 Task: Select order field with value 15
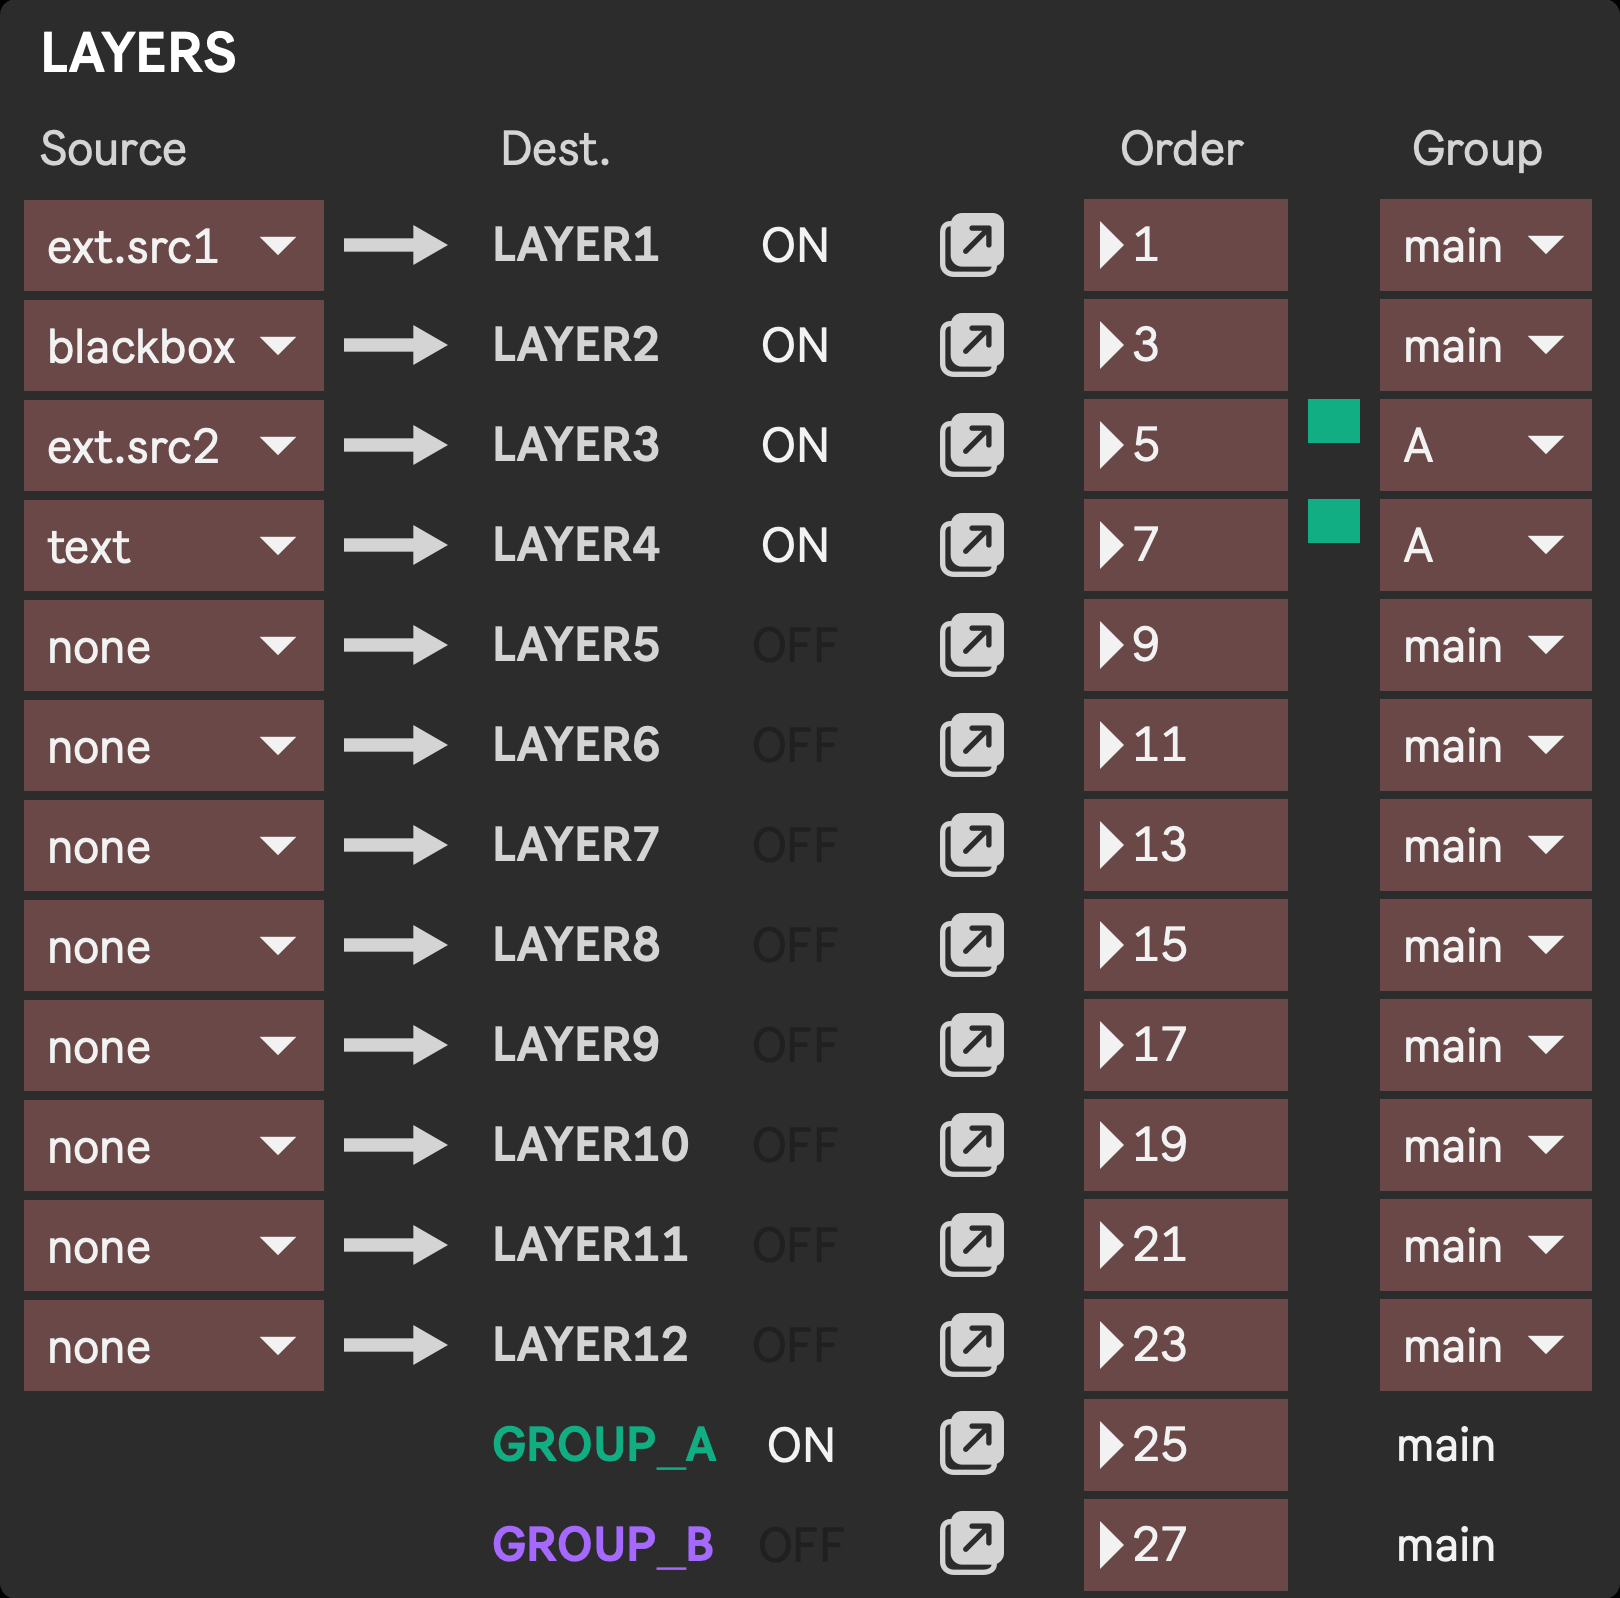pos(1186,945)
